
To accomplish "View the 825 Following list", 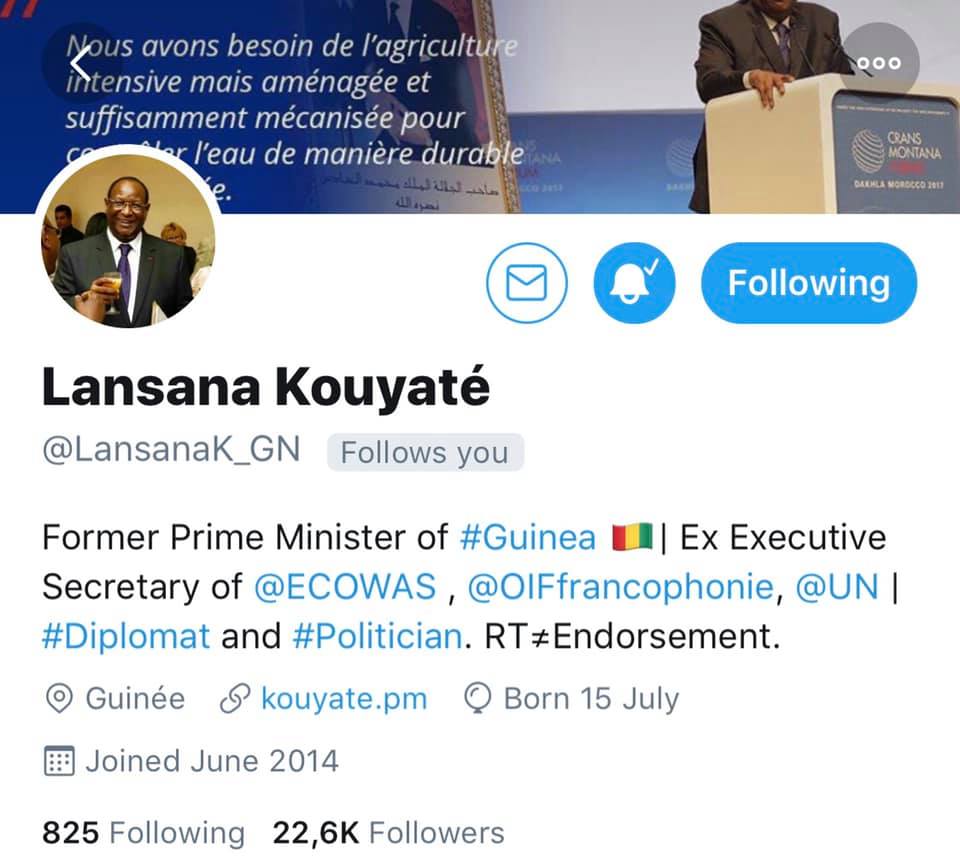I will [143, 833].
